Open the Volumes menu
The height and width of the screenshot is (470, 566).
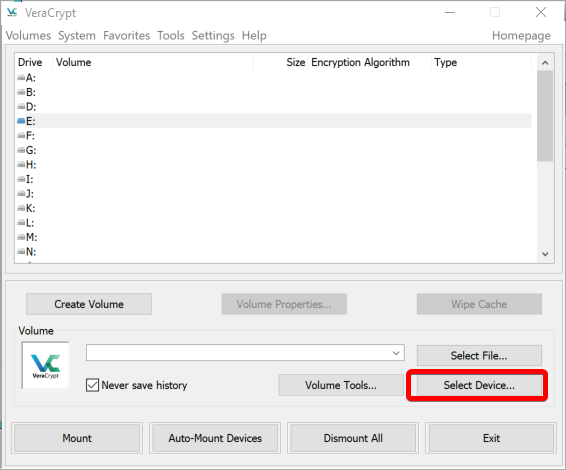(28, 36)
